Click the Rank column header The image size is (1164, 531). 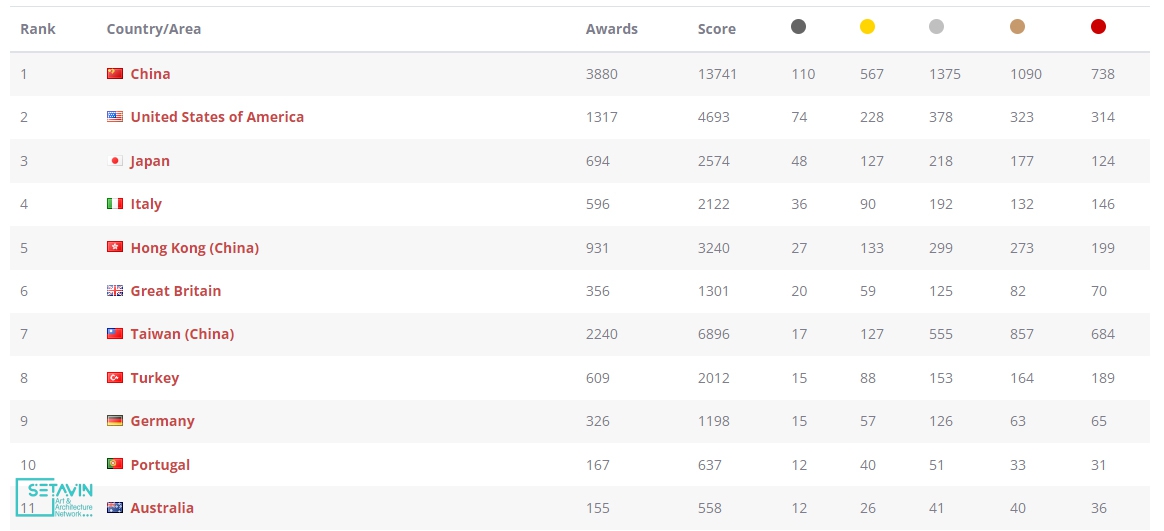point(38,29)
